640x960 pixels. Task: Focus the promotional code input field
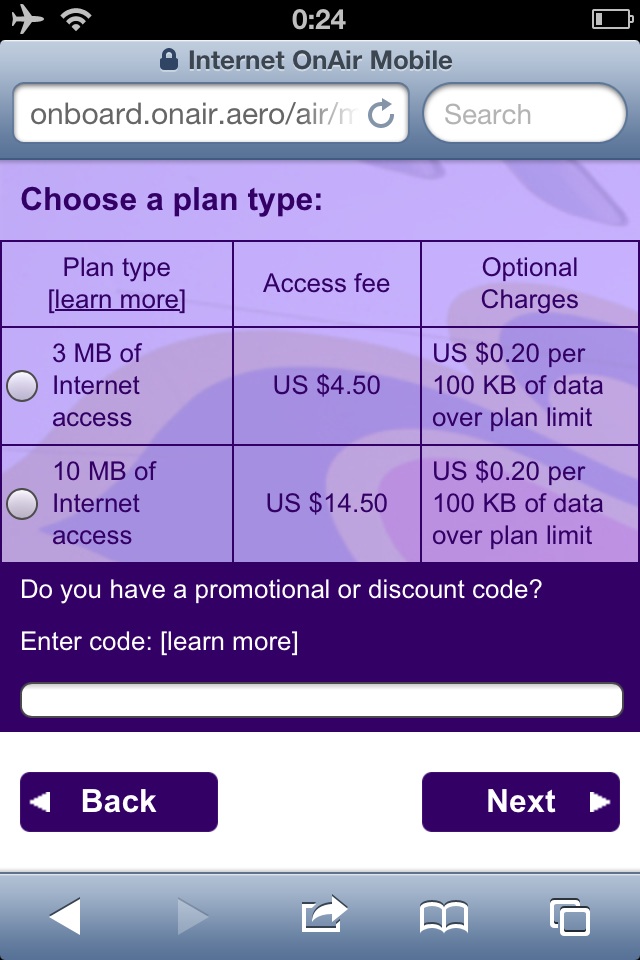(322, 699)
